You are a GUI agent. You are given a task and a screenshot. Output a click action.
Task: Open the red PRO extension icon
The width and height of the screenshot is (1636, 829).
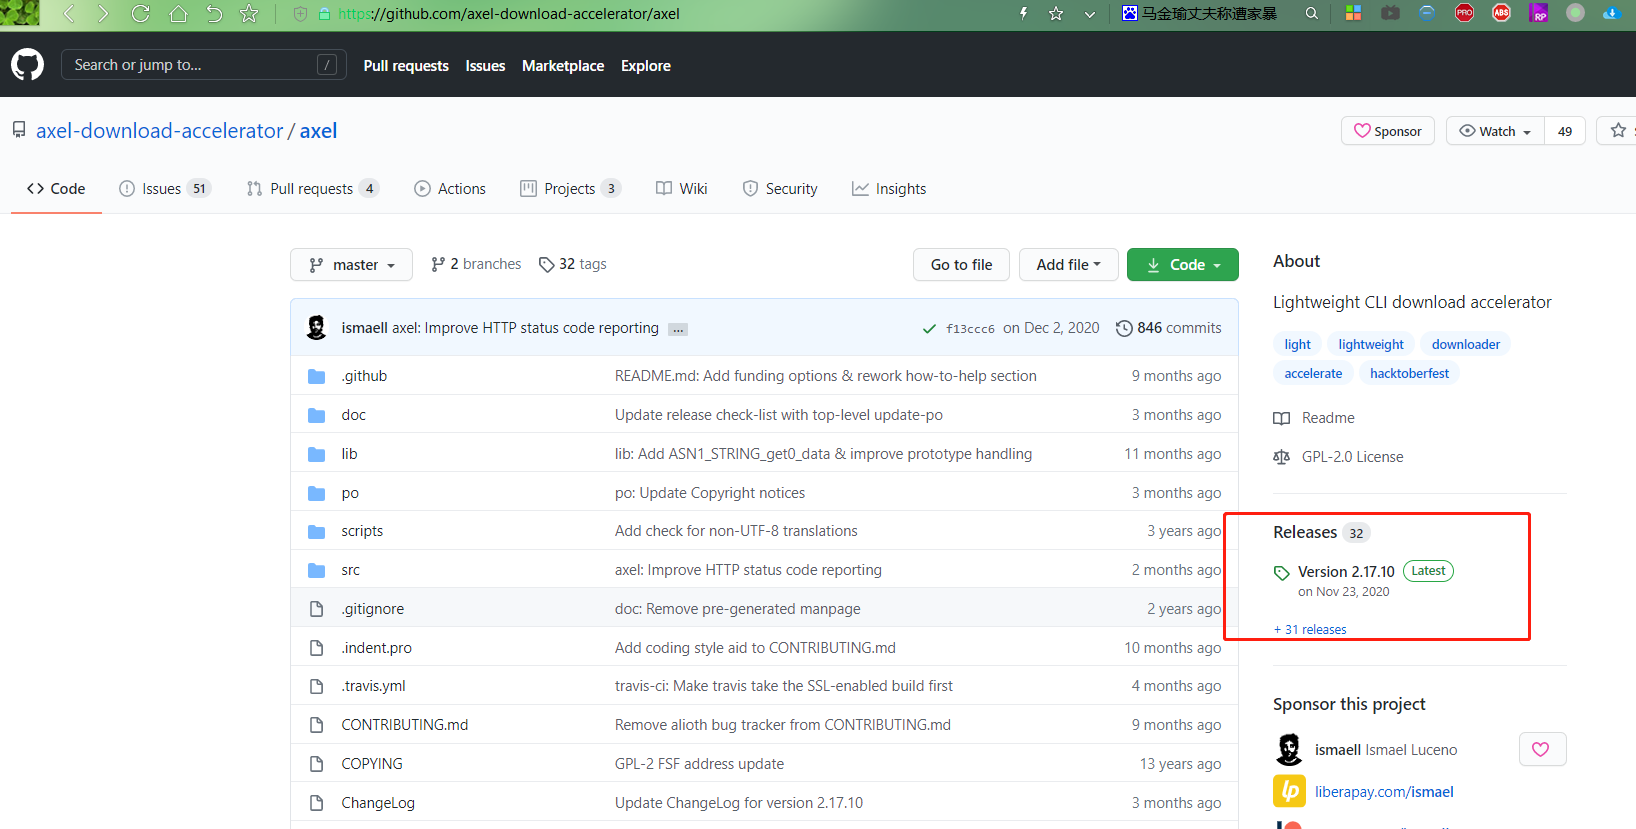tap(1464, 13)
